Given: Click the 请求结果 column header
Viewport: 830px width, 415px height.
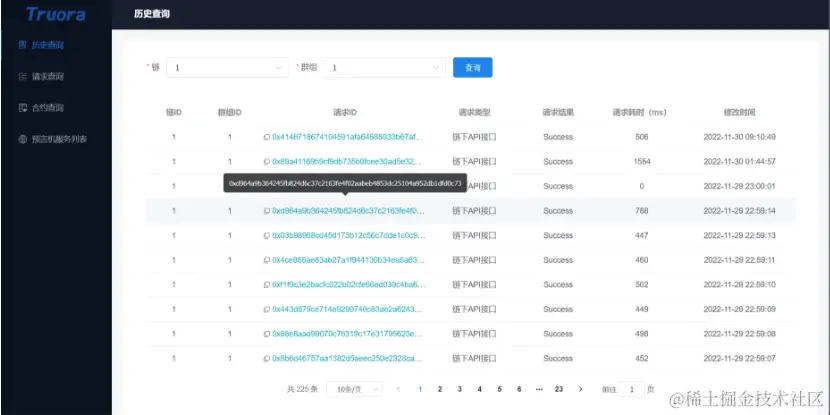Looking at the screenshot, I should (558, 113).
